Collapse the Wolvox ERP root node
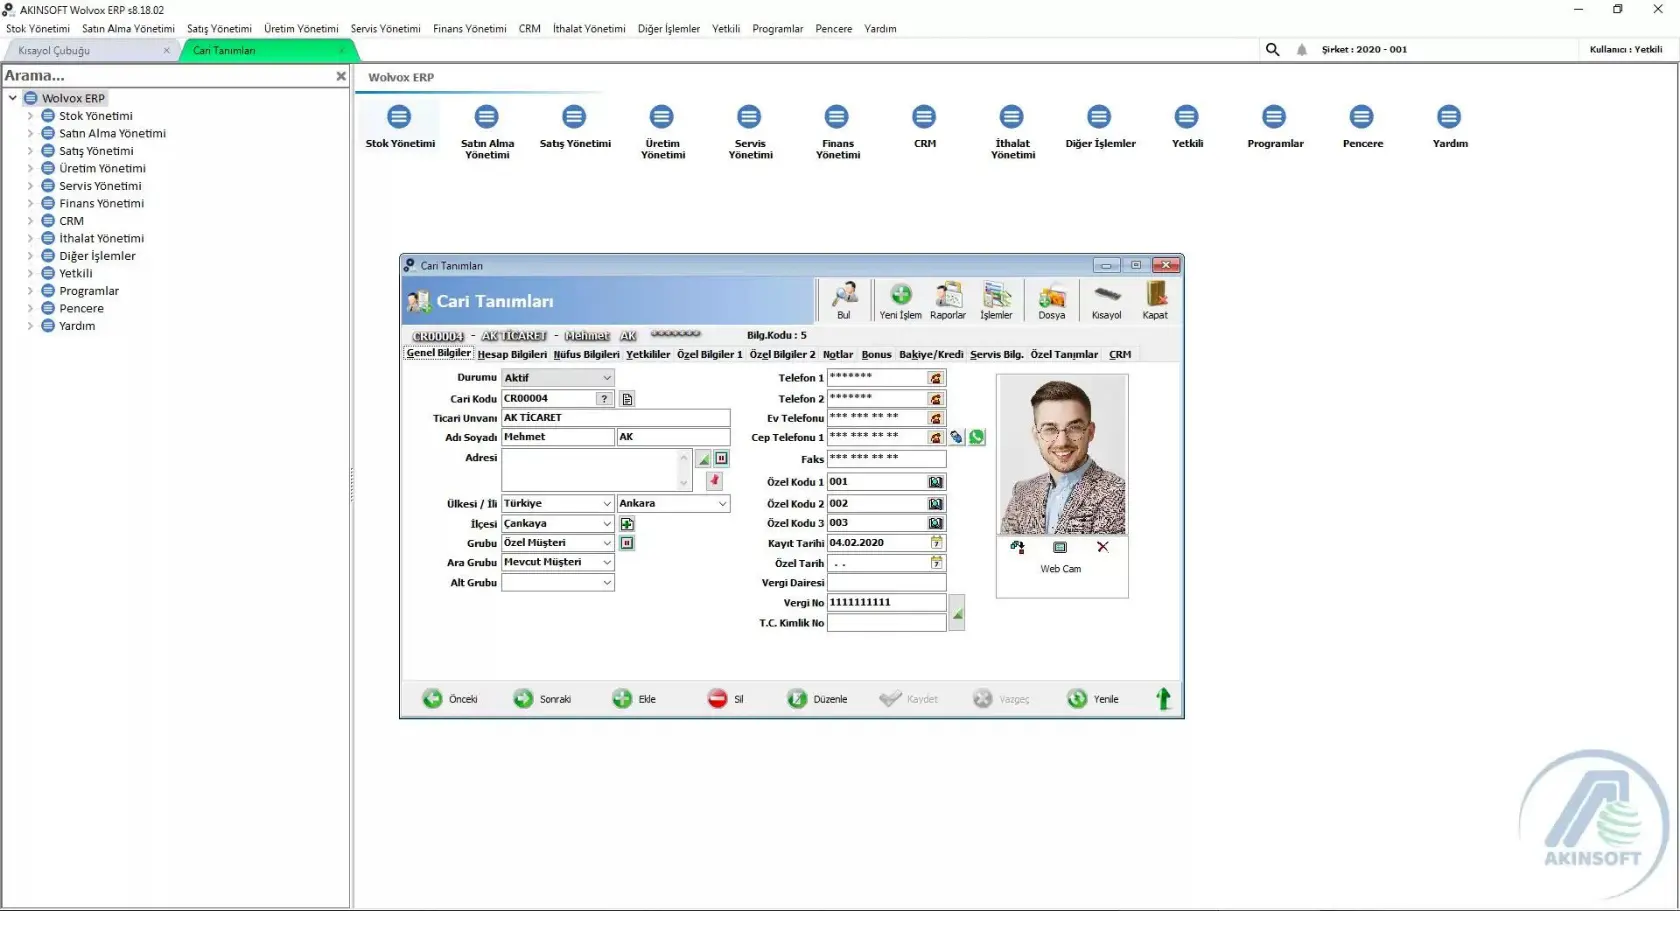The width and height of the screenshot is (1680, 945). click(x=13, y=98)
